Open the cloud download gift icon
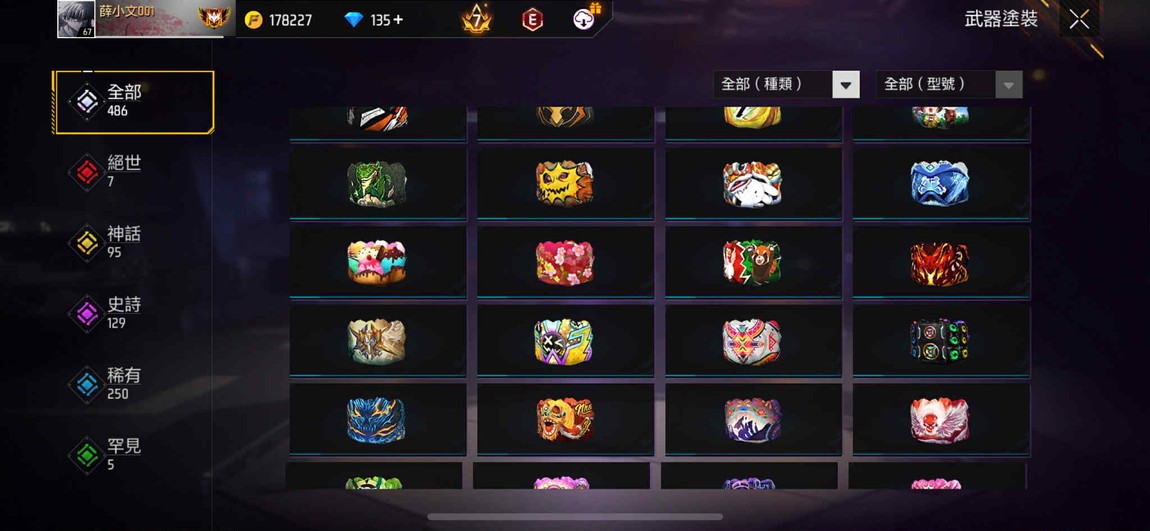This screenshot has width=1150, height=531. click(585, 18)
